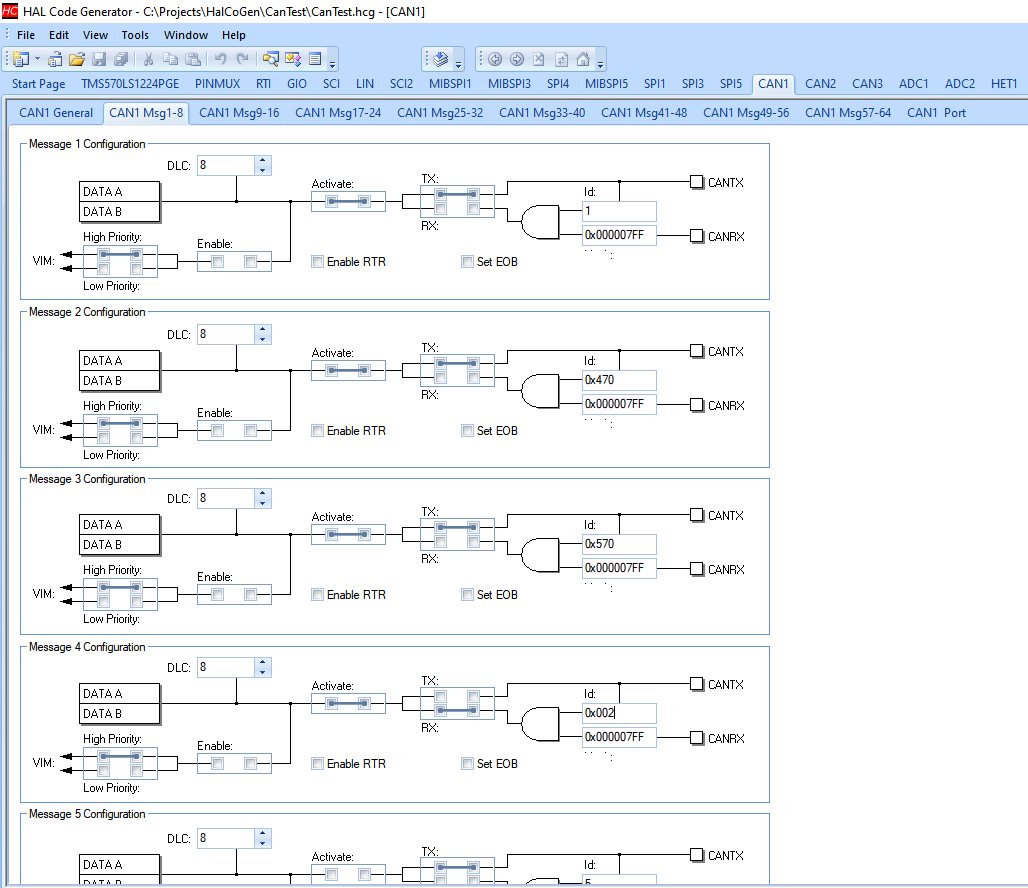Increase Message 4 DLC with up arrow
Image resolution: width=1028 pixels, height=888 pixels.
click(262, 663)
